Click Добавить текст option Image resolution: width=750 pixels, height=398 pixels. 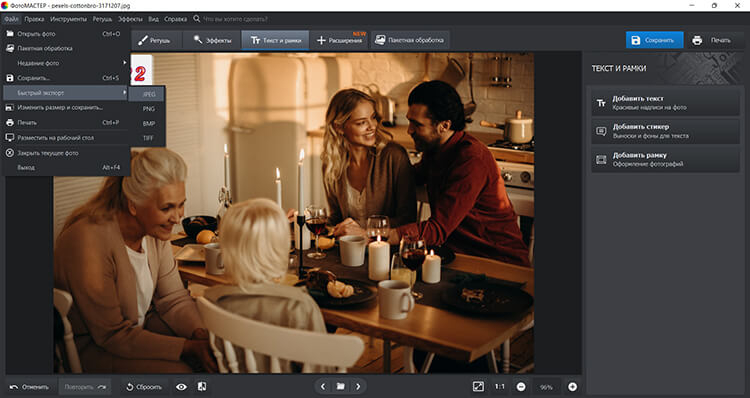(x=665, y=102)
